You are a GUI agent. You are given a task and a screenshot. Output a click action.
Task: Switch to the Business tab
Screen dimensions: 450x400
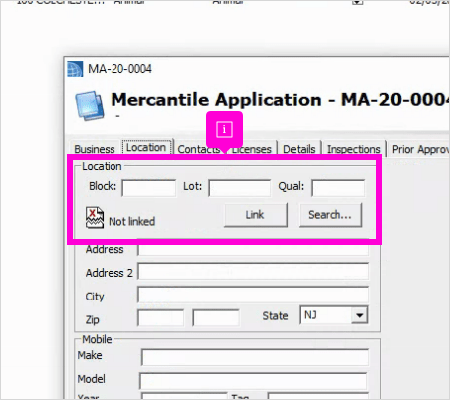click(94, 149)
